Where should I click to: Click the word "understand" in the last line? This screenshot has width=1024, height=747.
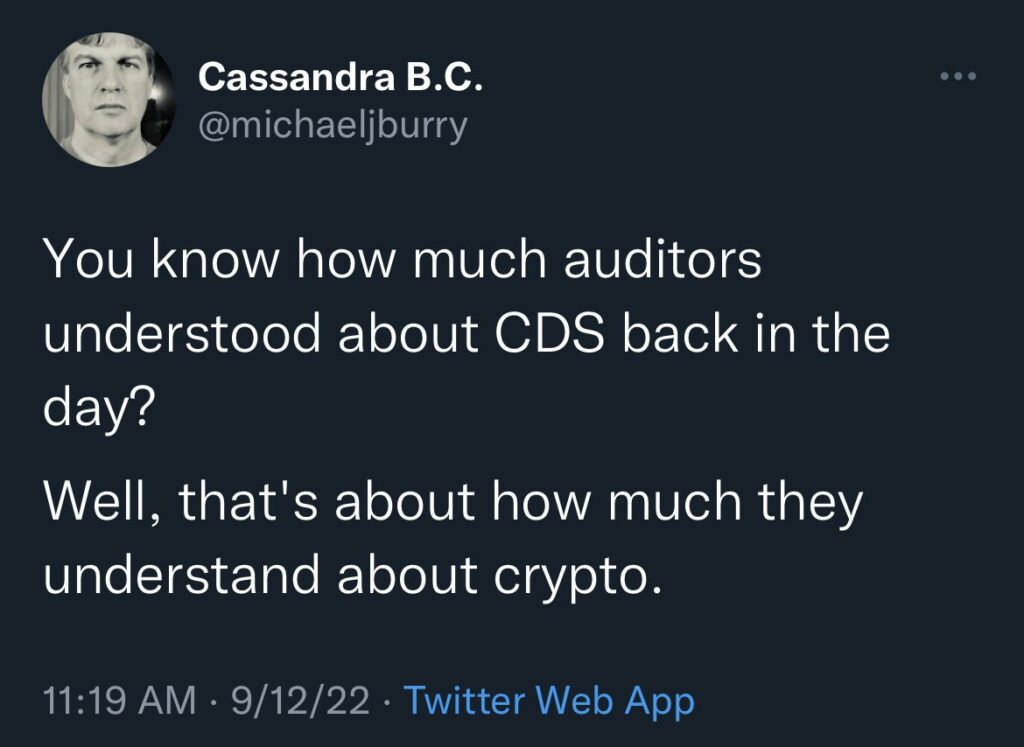tap(182, 577)
